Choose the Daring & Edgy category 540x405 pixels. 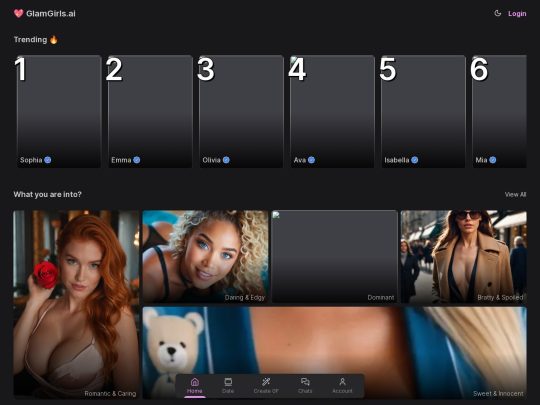[205, 257]
